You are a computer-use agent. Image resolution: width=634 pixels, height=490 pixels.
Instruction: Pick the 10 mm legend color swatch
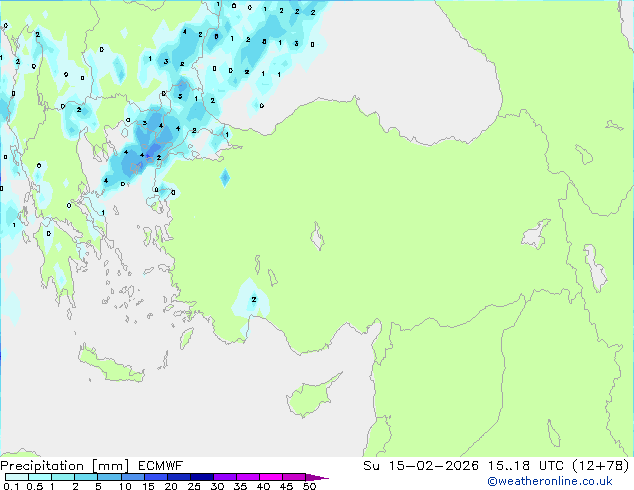[135, 477]
